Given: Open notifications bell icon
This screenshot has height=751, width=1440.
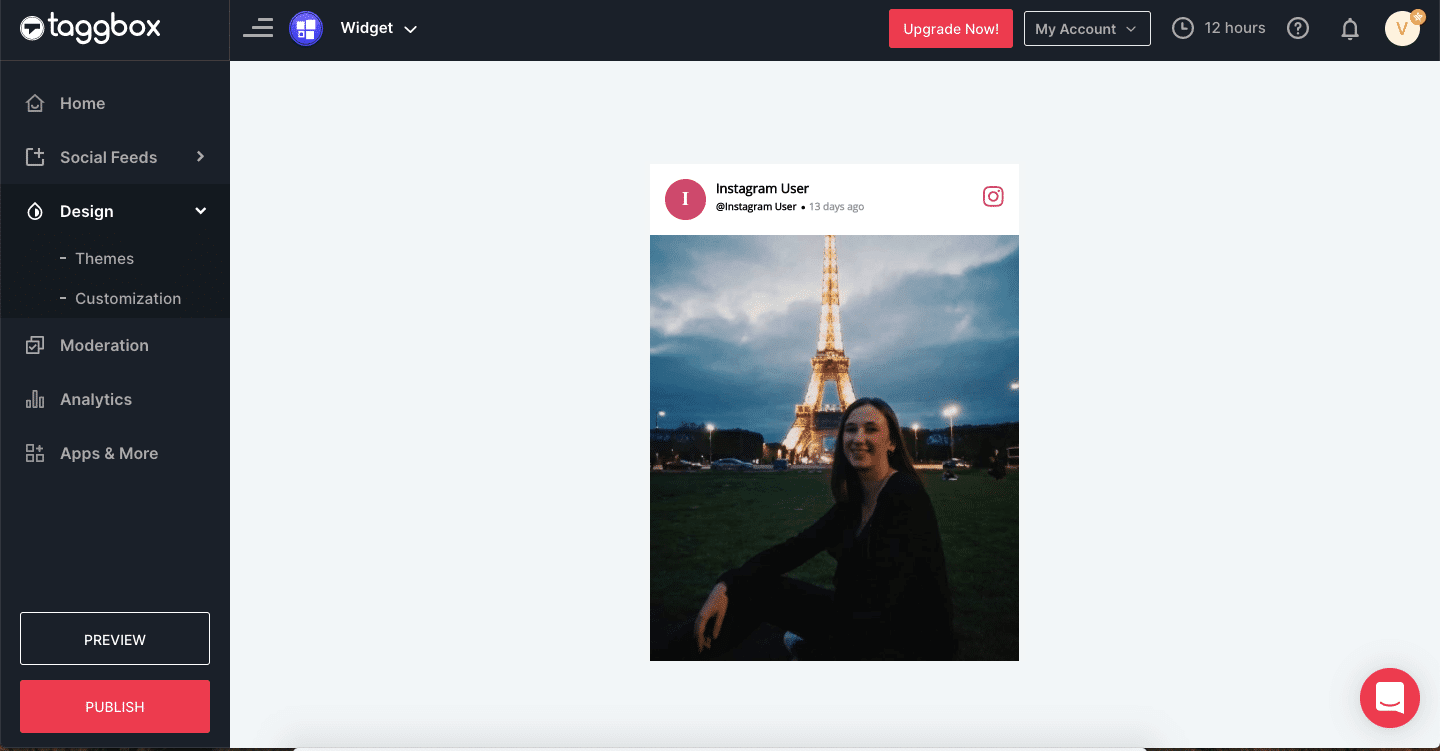Looking at the screenshot, I should (1350, 29).
